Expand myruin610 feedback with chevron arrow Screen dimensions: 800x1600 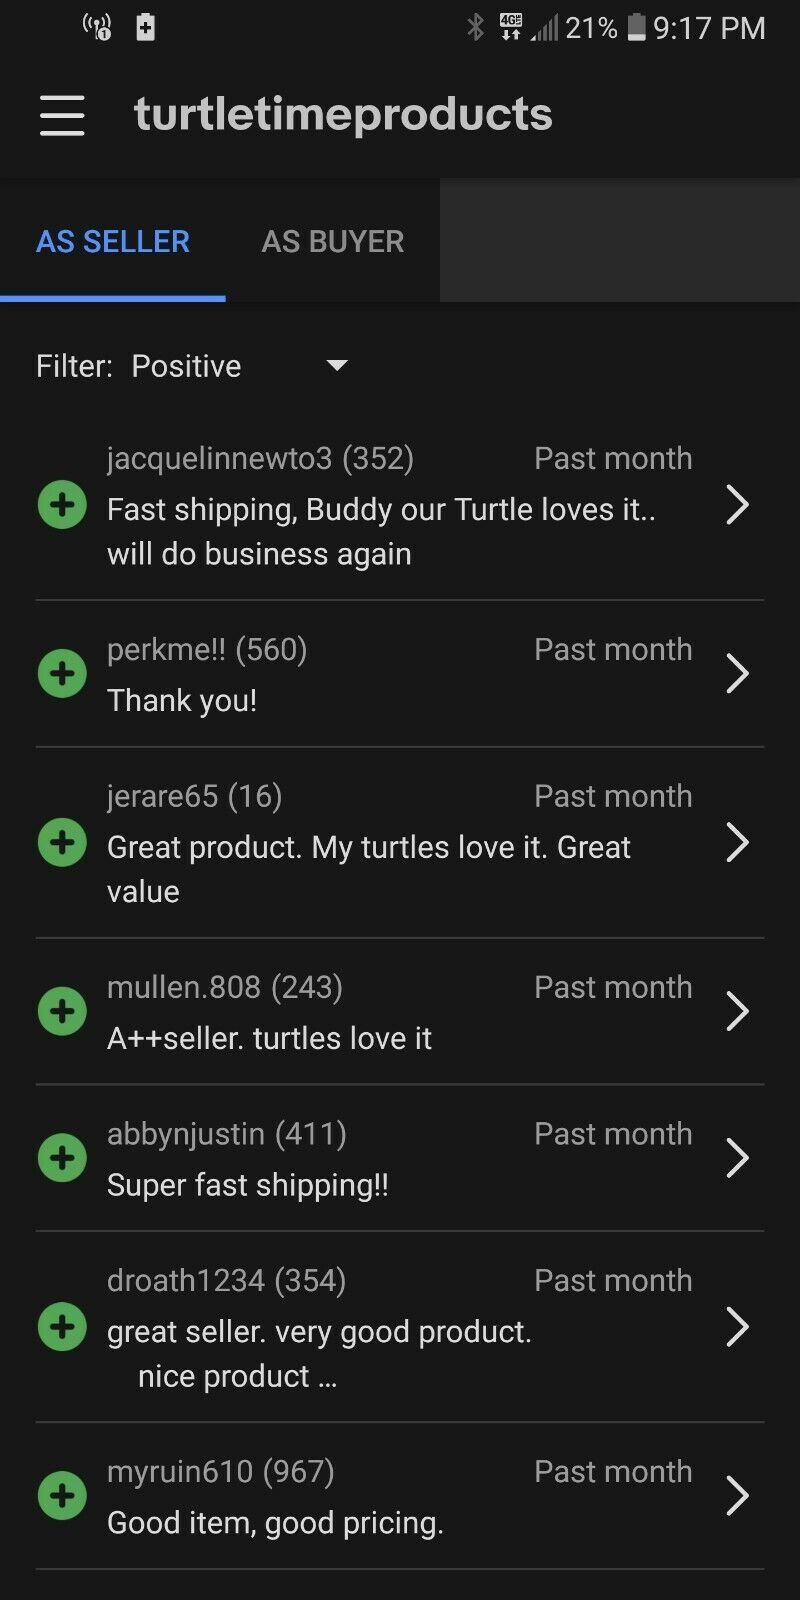point(737,1496)
